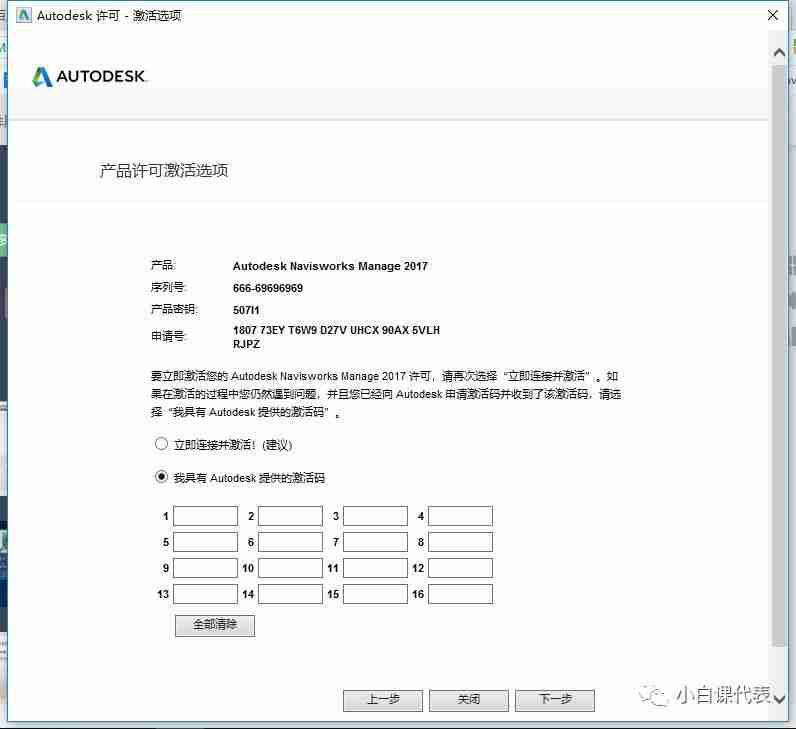This screenshot has width=796, height=729.
Task: Click activation code field 4
Action: point(460,516)
